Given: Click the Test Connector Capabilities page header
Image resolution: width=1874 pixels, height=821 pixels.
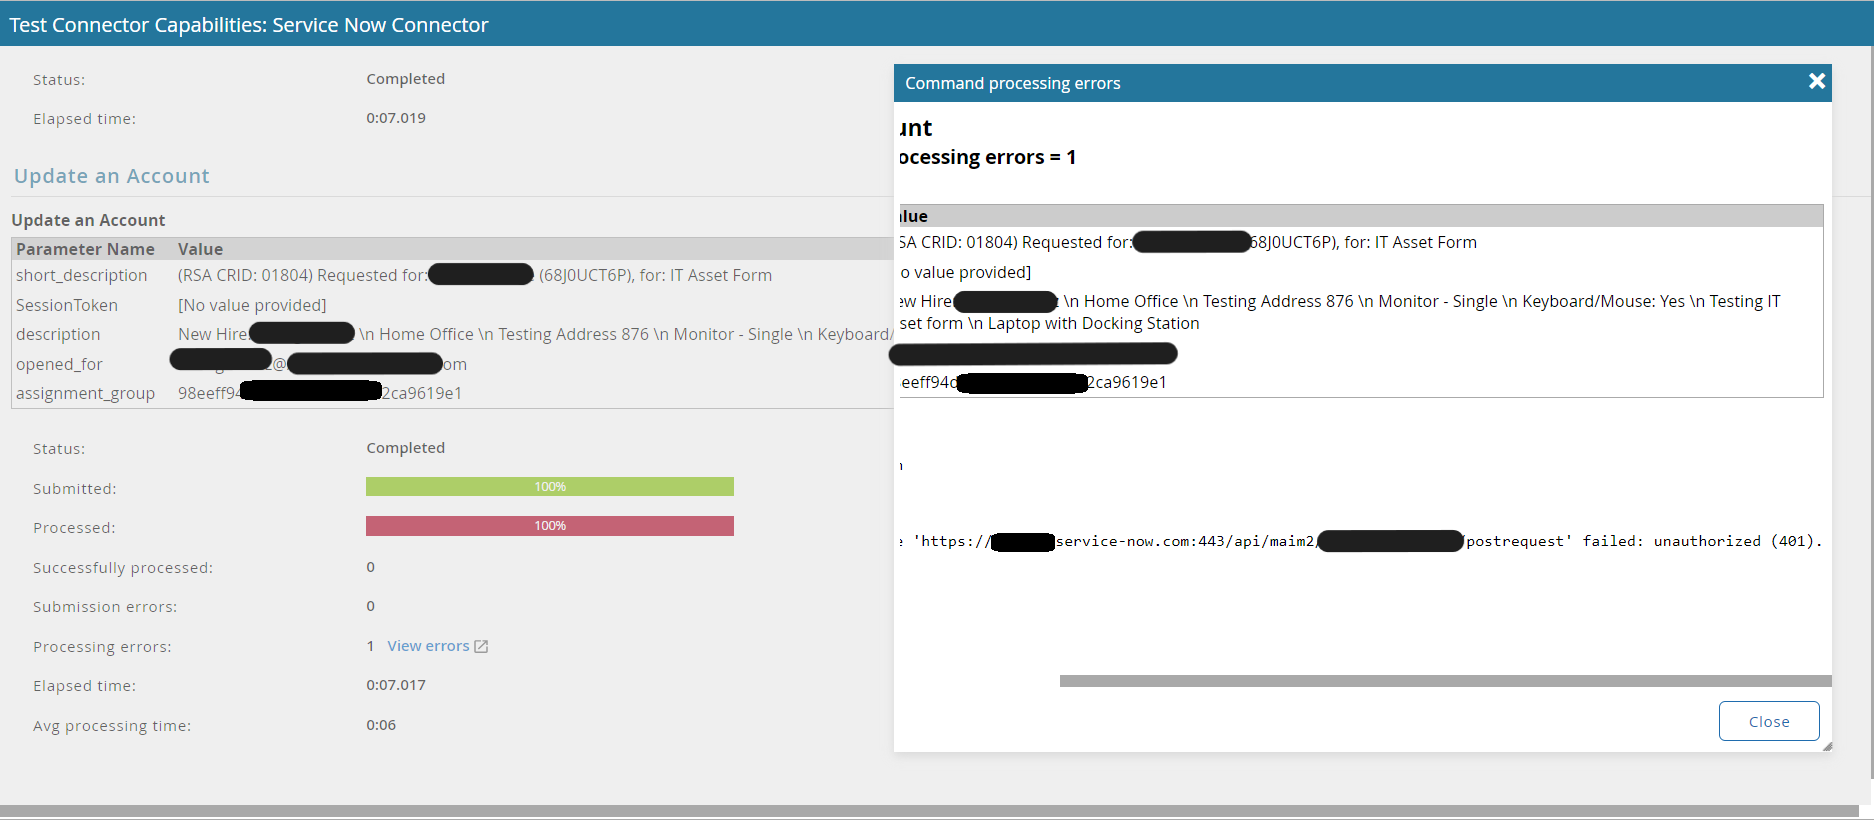Looking at the screenshot, I should (x=249, y=25).
